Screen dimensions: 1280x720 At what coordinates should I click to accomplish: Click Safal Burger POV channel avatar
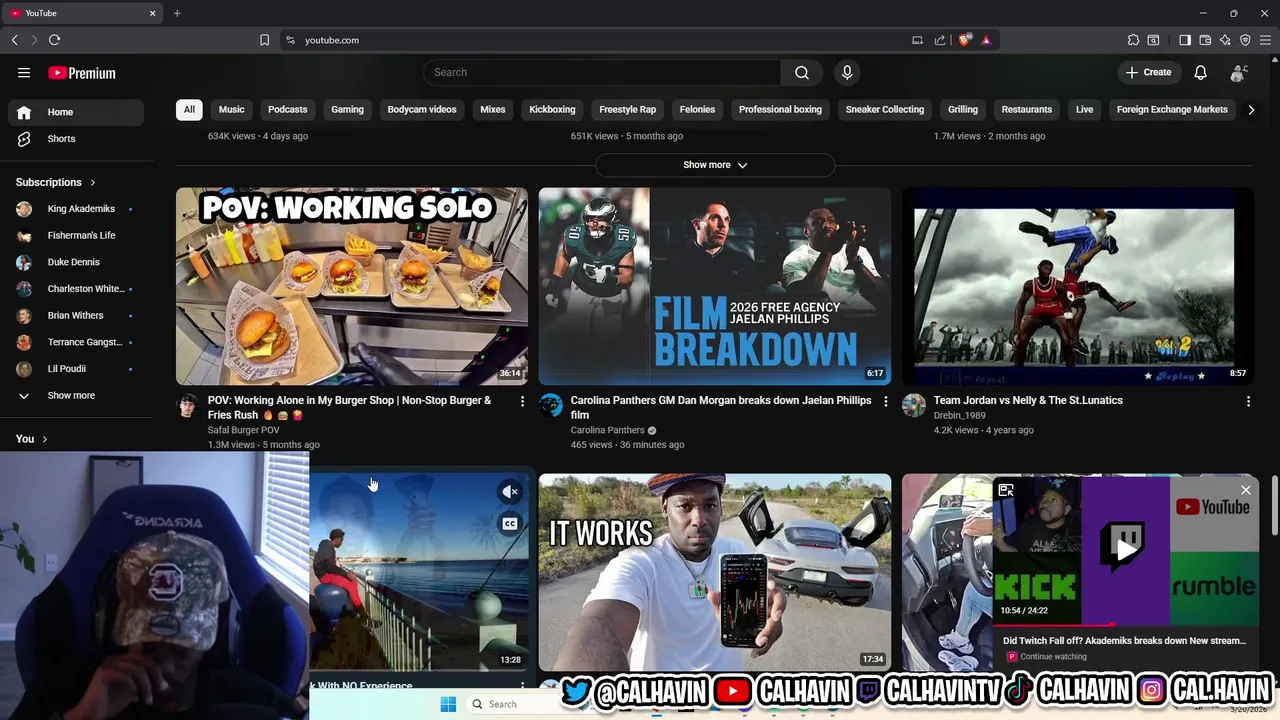[x=188, y=405]
